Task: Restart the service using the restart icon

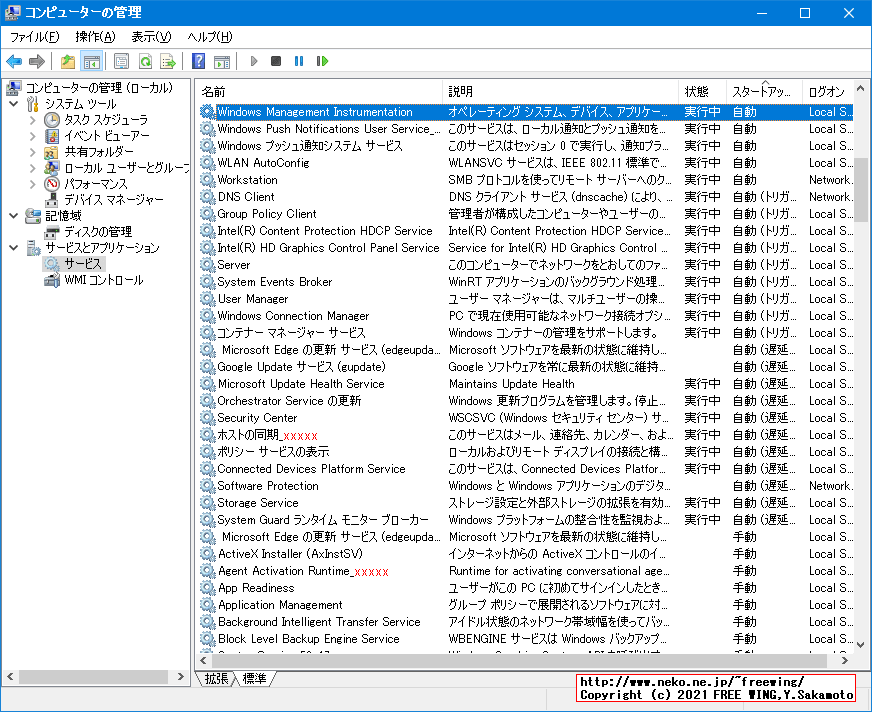Action: point(321,61)
